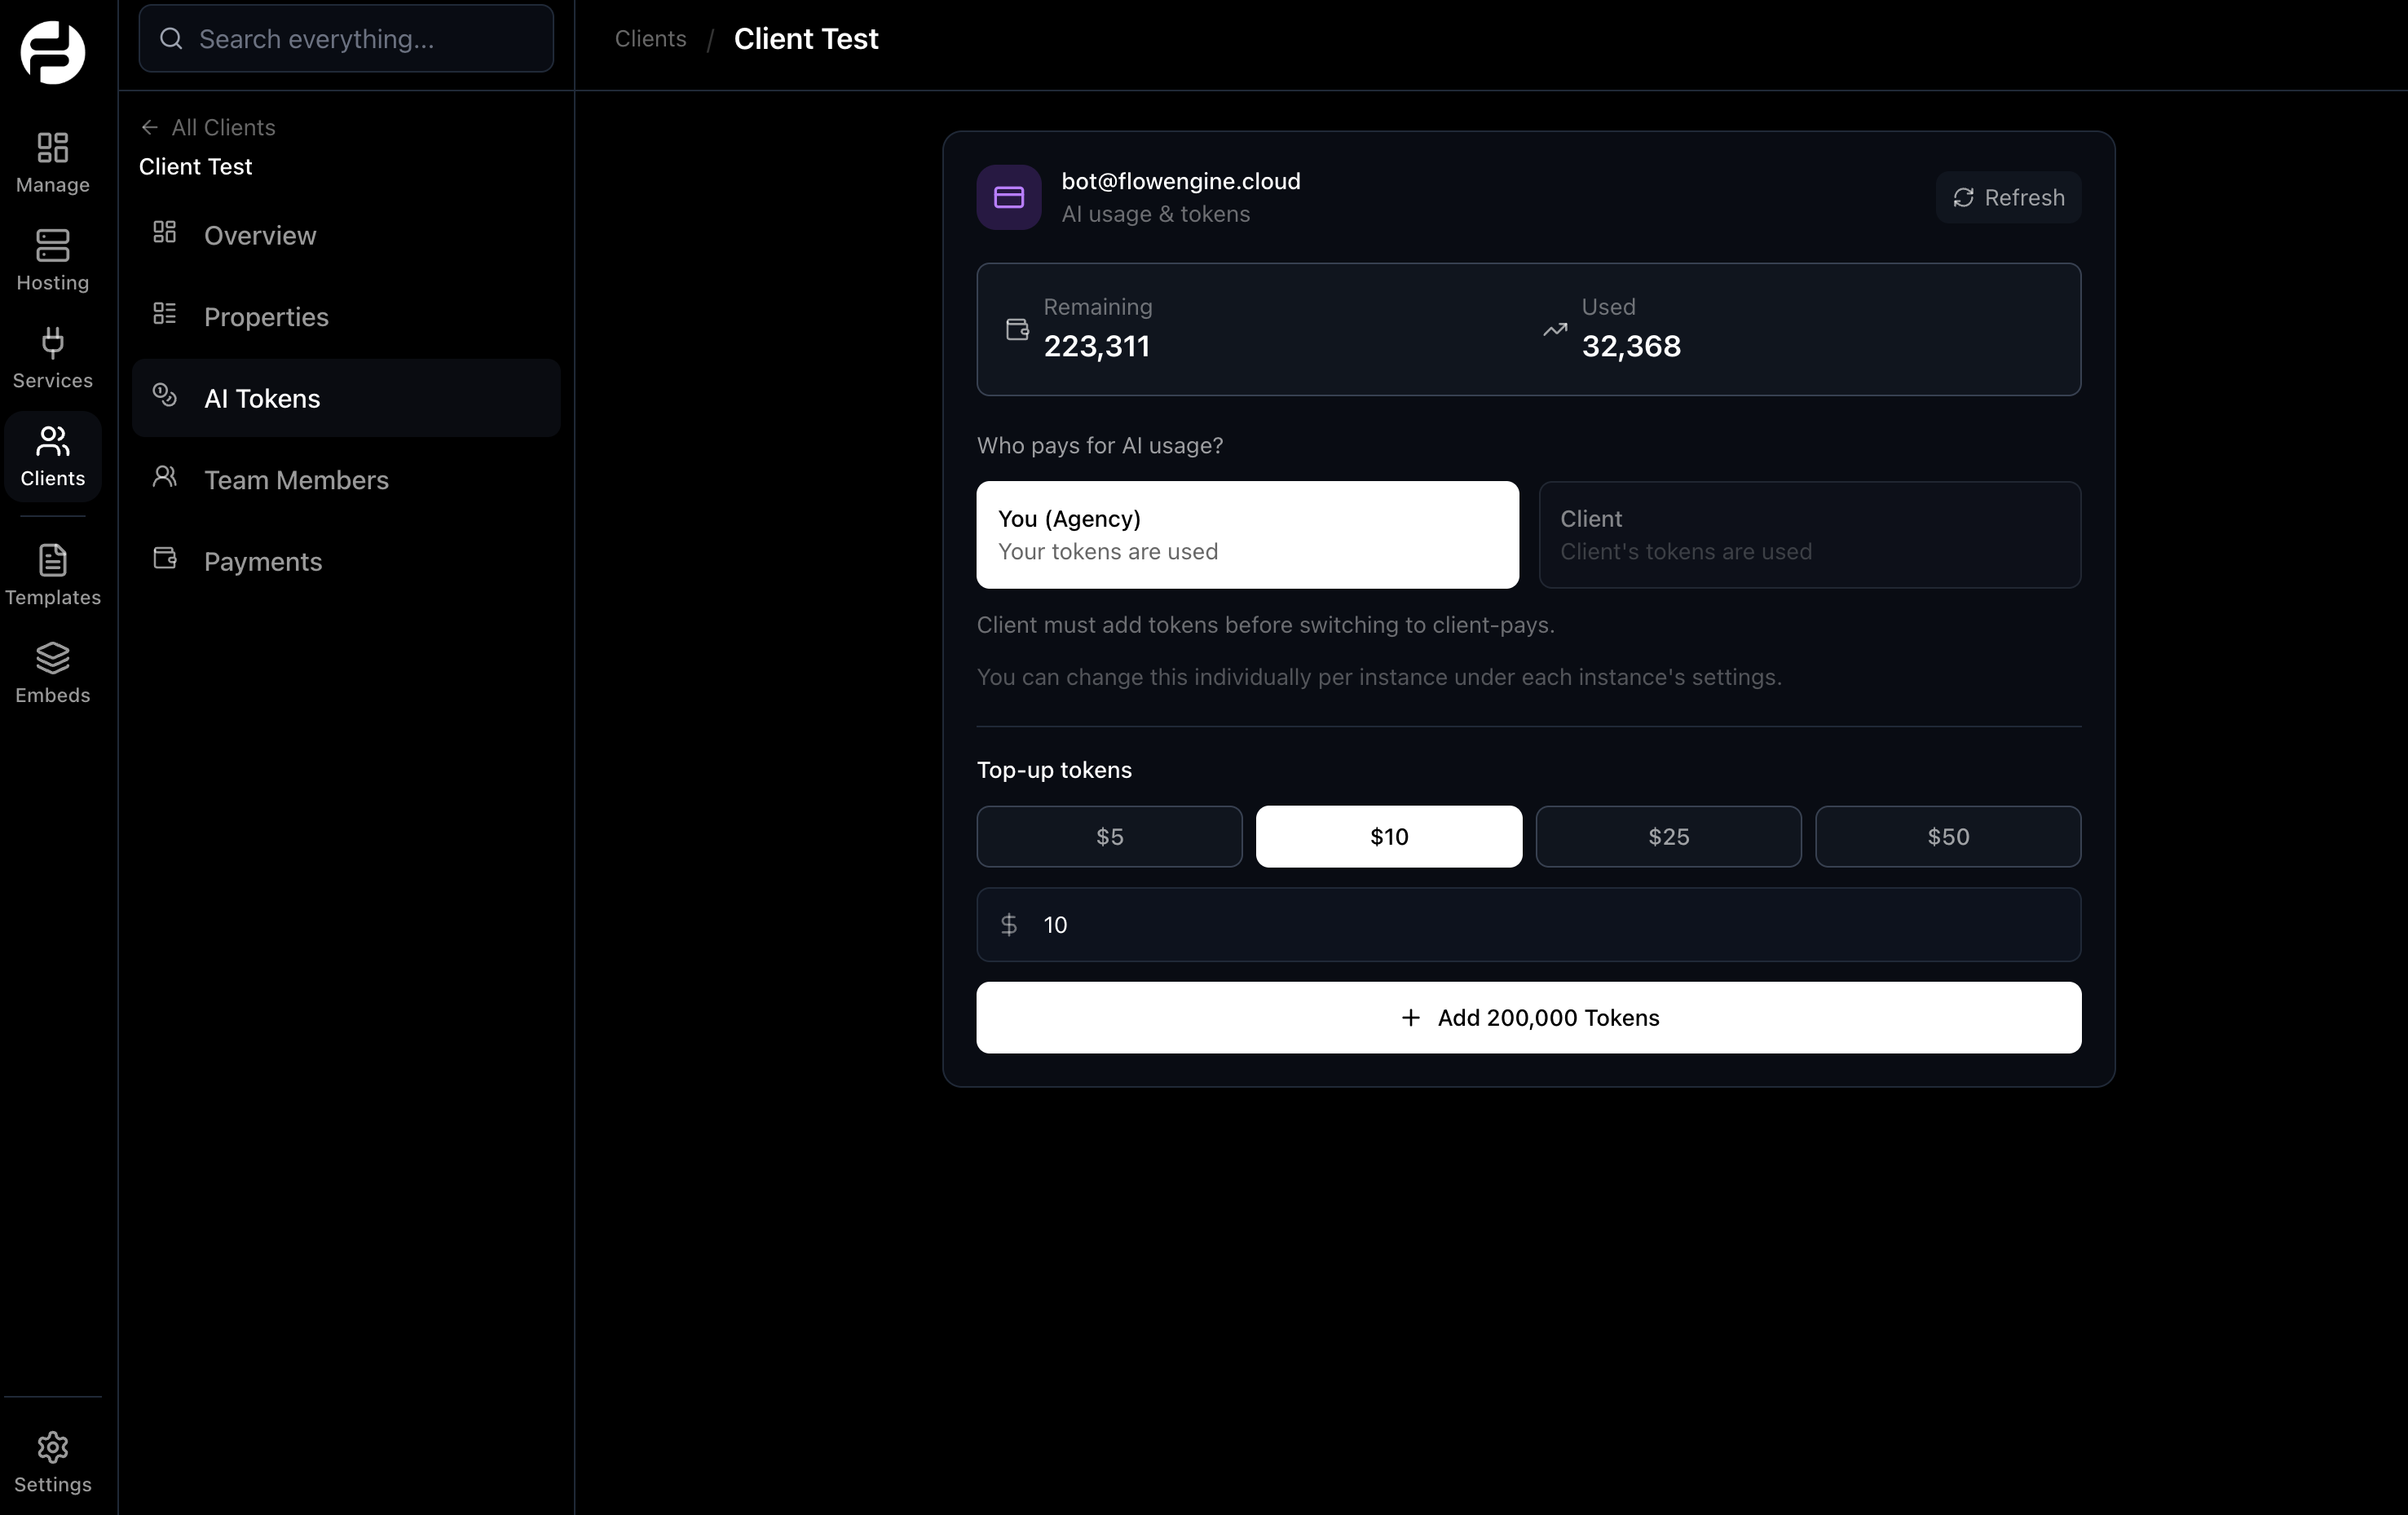This screenshot has width=2408, height=1515.
Task: Click Add 200,000 Tokens button
Action: (1527, 1017)
